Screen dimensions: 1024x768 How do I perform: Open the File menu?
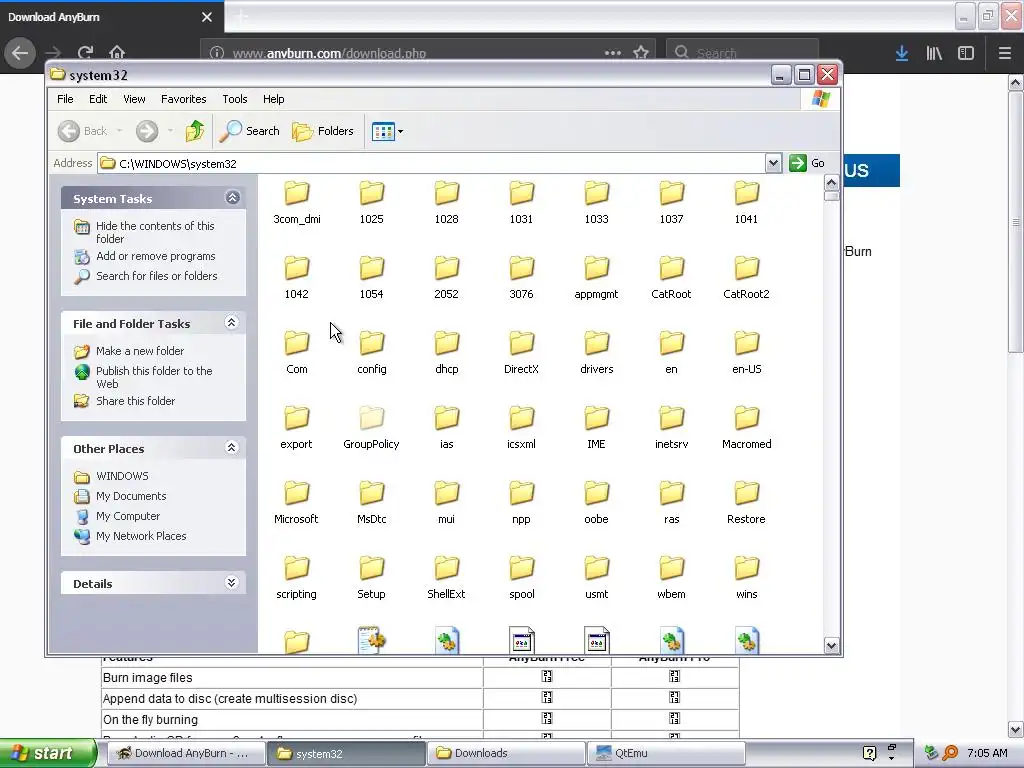coord(65,99)
